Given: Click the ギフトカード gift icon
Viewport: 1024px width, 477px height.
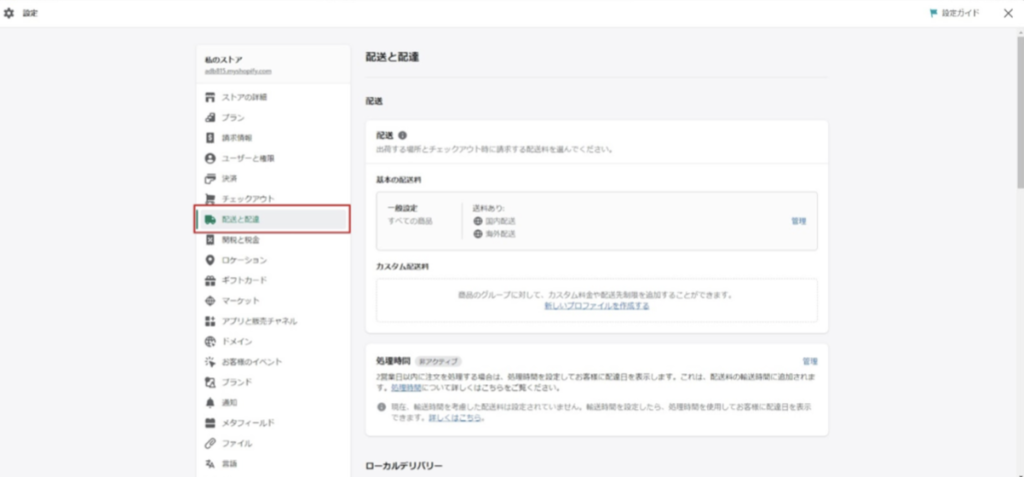Looking at the screenshot, I should pyautogui.click(x=210, y=280).
